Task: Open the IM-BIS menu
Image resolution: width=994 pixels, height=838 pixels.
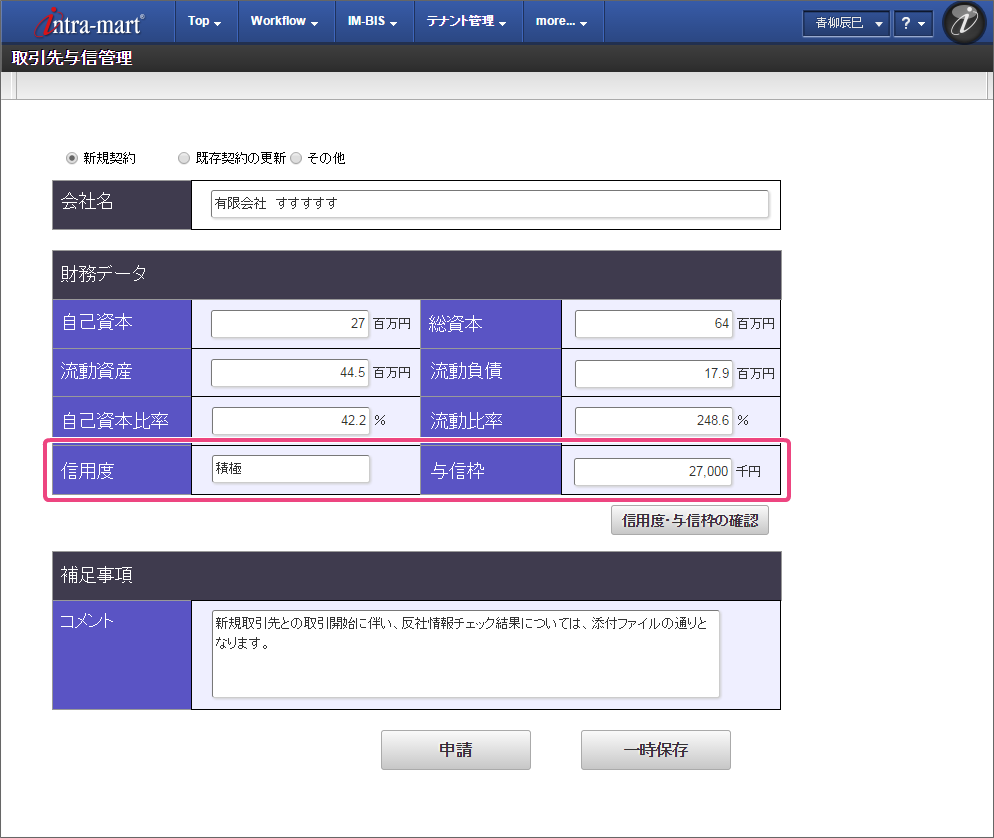Action: click(379, 21)
